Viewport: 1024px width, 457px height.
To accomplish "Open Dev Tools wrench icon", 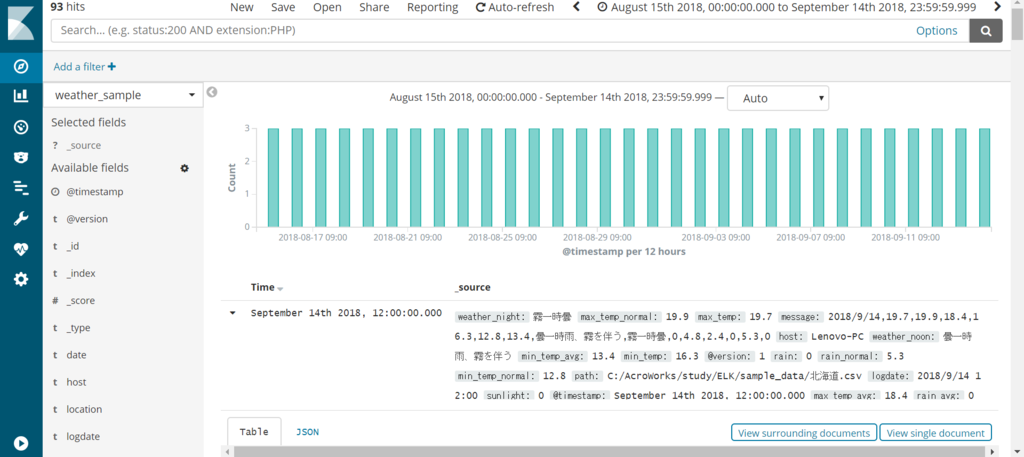I will click(x=21, y=218).
